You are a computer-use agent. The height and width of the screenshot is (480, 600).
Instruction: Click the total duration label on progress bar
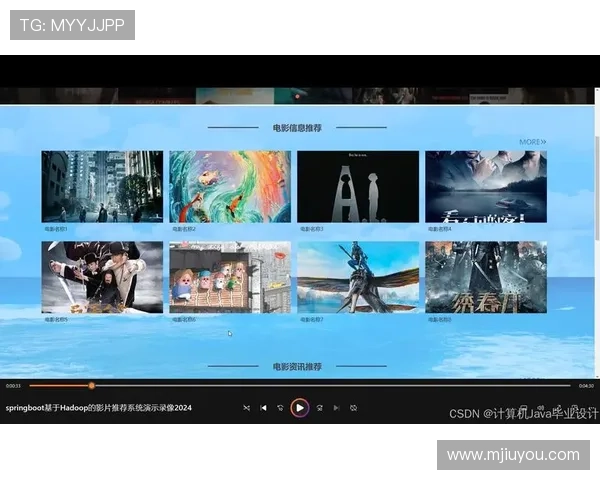pos(586,386)
